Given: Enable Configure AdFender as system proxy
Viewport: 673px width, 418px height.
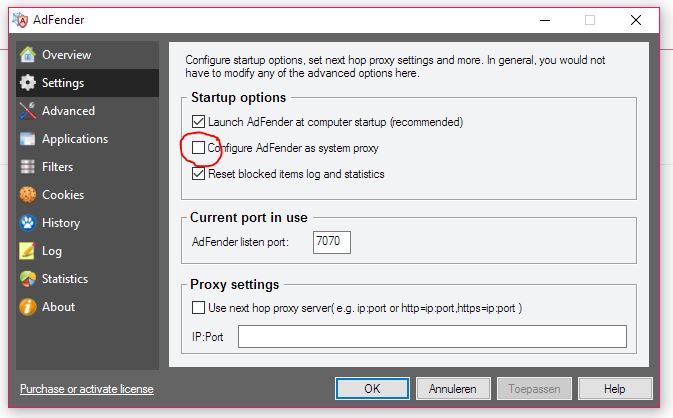Looking at the screenshot, I should point(198,148).
